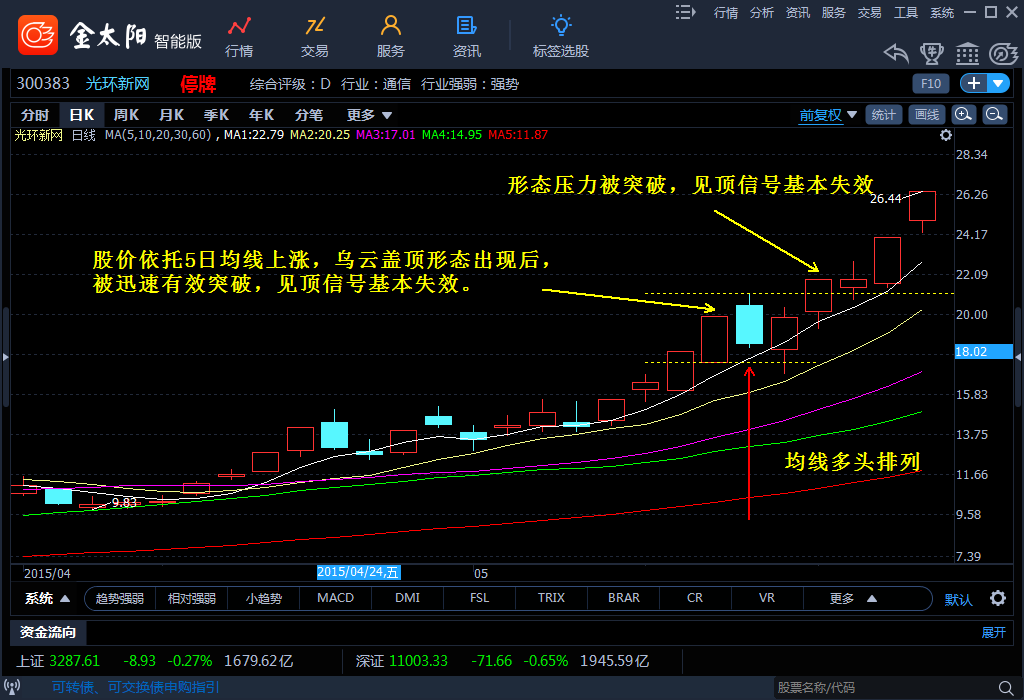Click the F10 company info button
This screenshot has height=700, width=1024.
coord(931,83)
